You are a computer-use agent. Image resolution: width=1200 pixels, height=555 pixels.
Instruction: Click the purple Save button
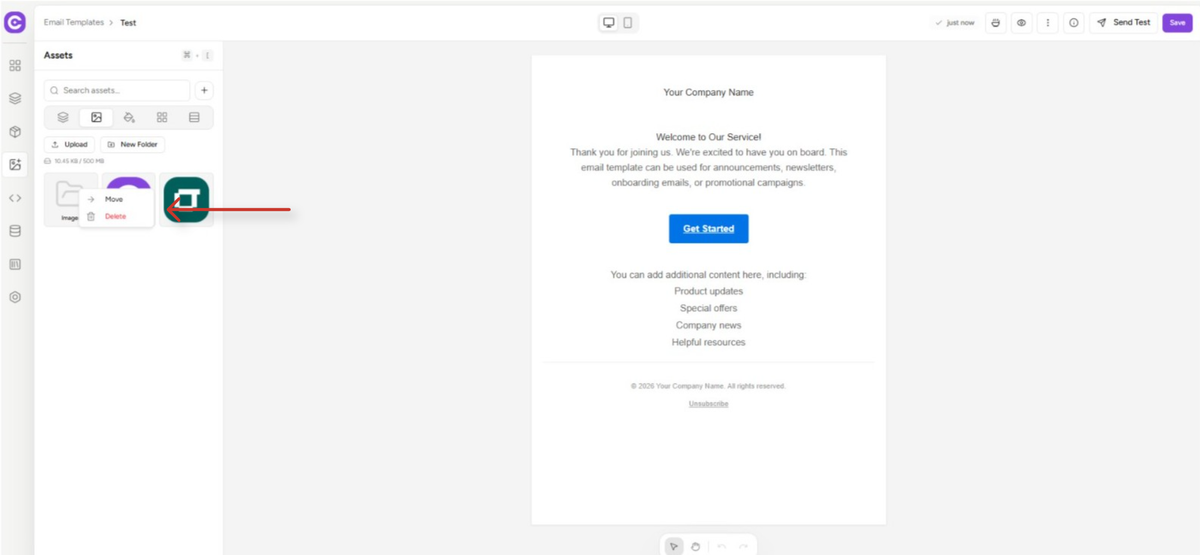point(1177,22)
